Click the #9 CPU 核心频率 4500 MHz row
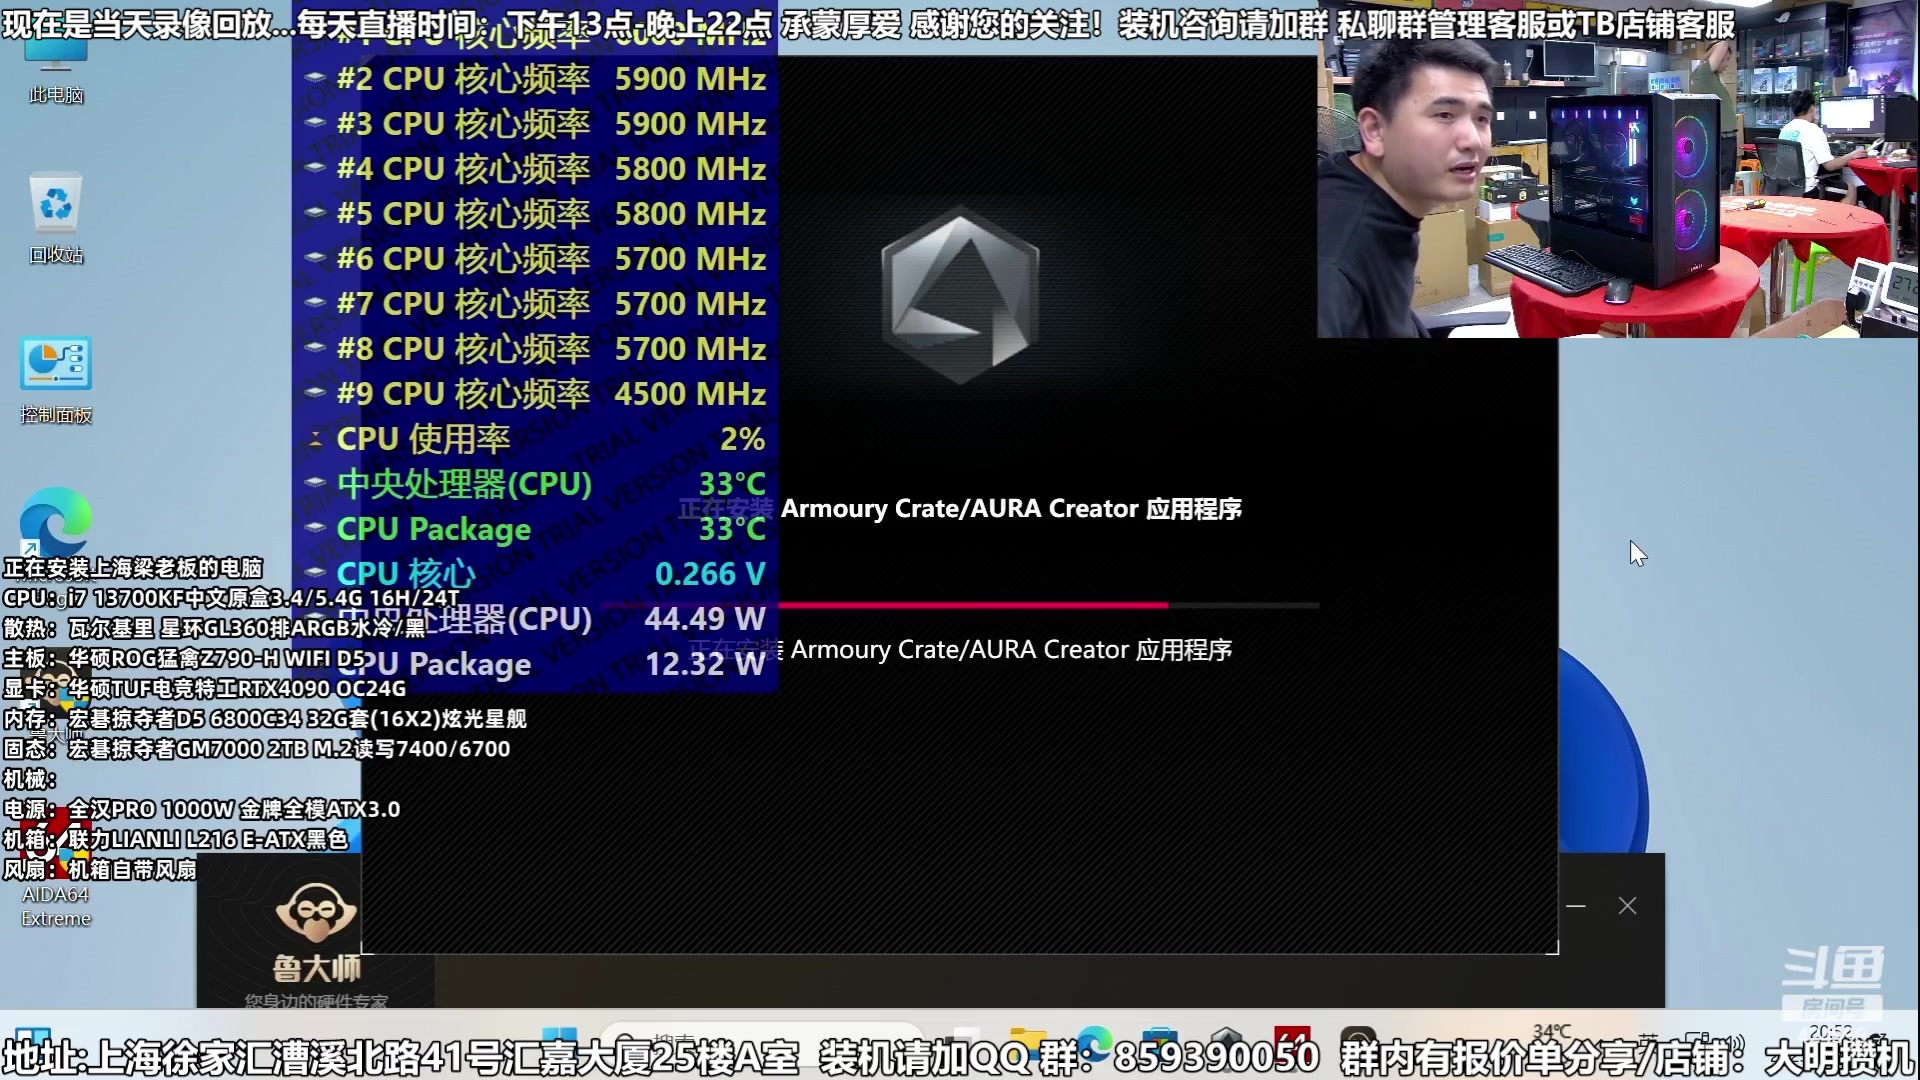Screen dimensions: 1920x1080 [540, 394]
